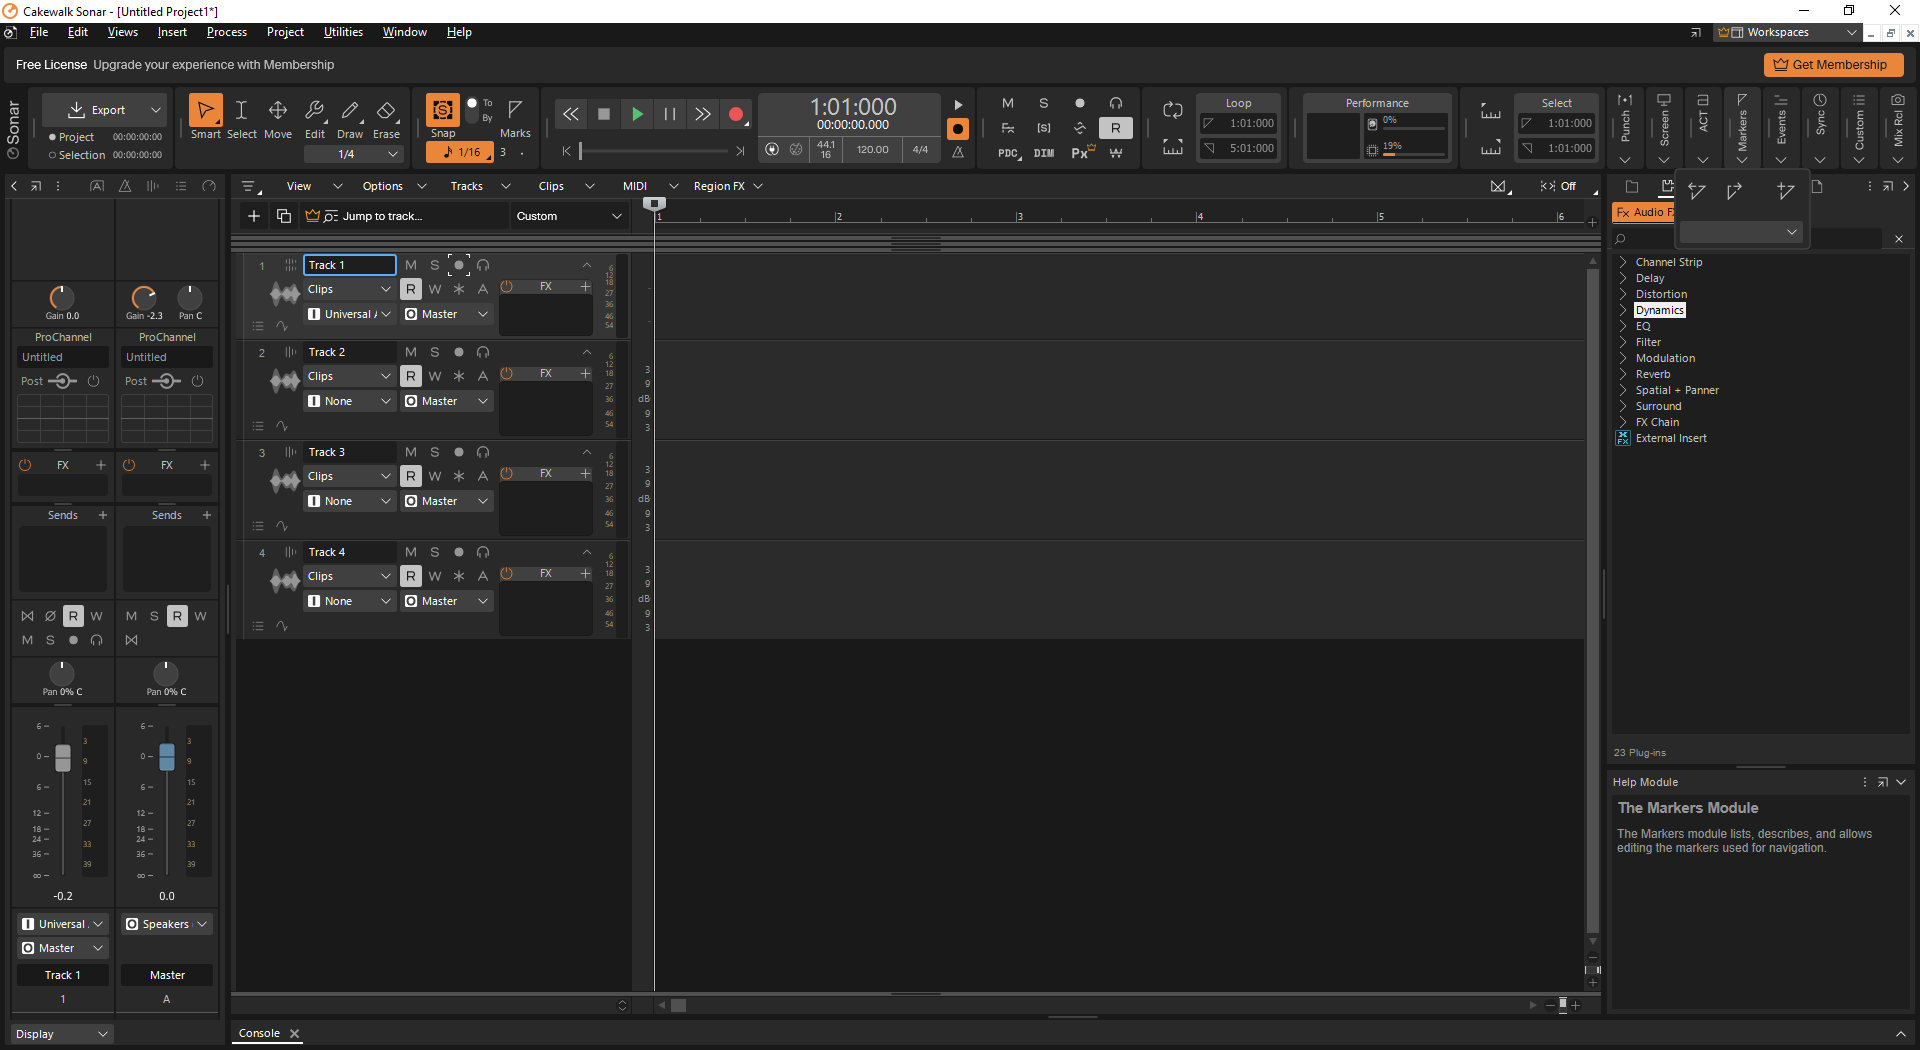
Task: Start recording with the Record button
Action: 736,114
